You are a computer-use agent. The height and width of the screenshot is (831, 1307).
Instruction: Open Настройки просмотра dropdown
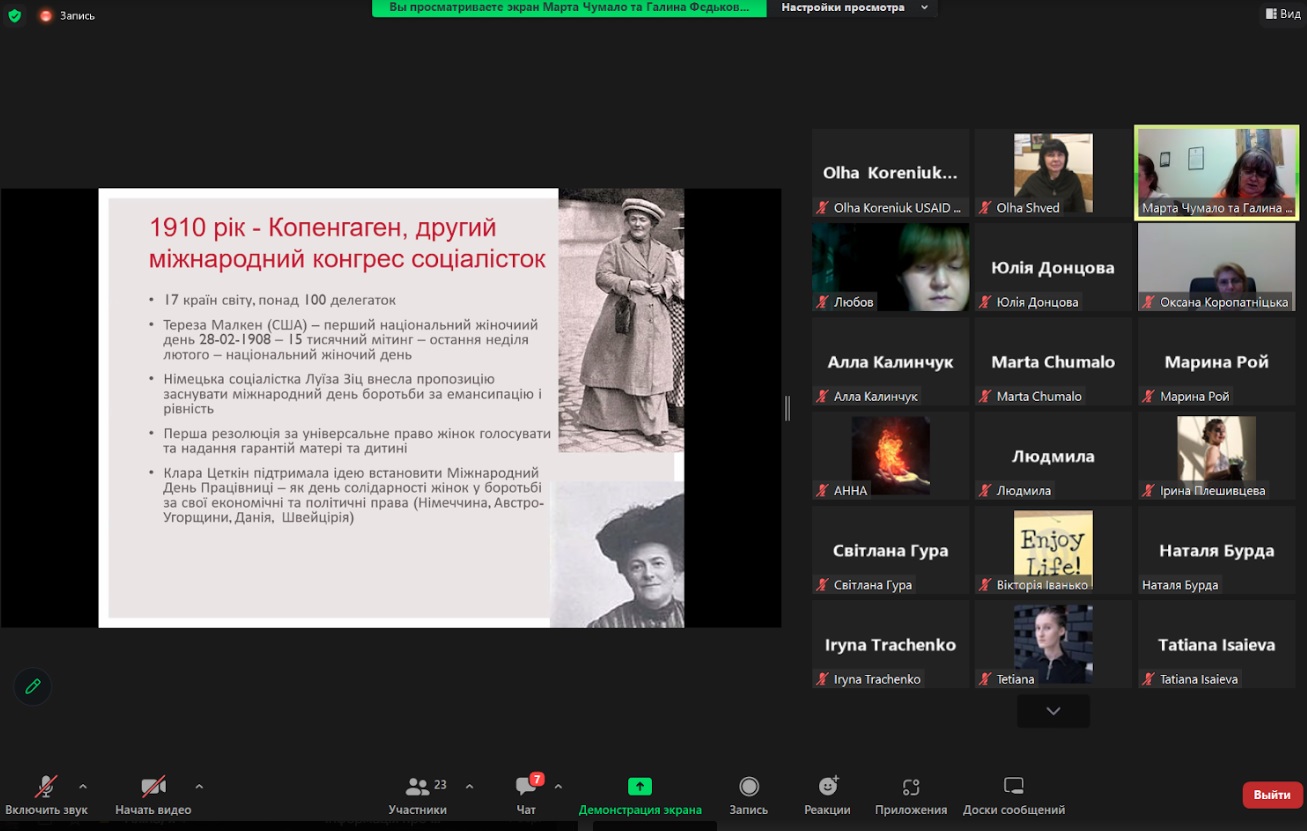(853, 8)
